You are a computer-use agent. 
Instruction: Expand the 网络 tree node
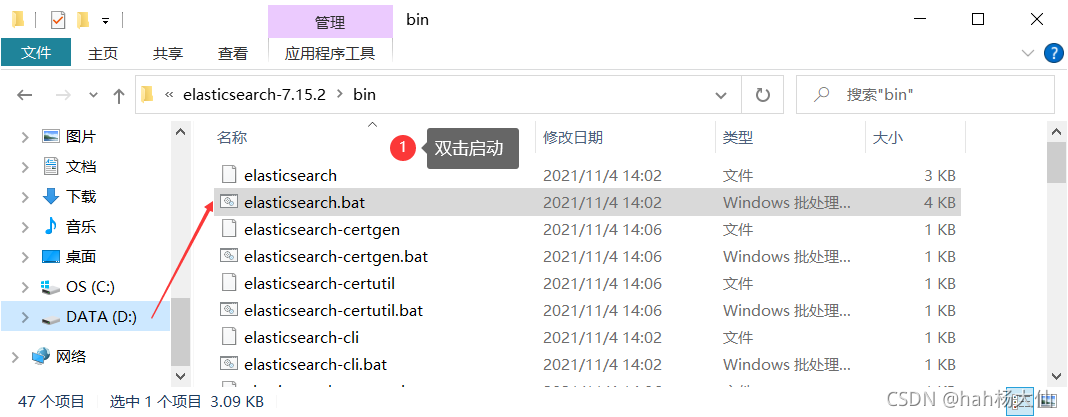15,356
